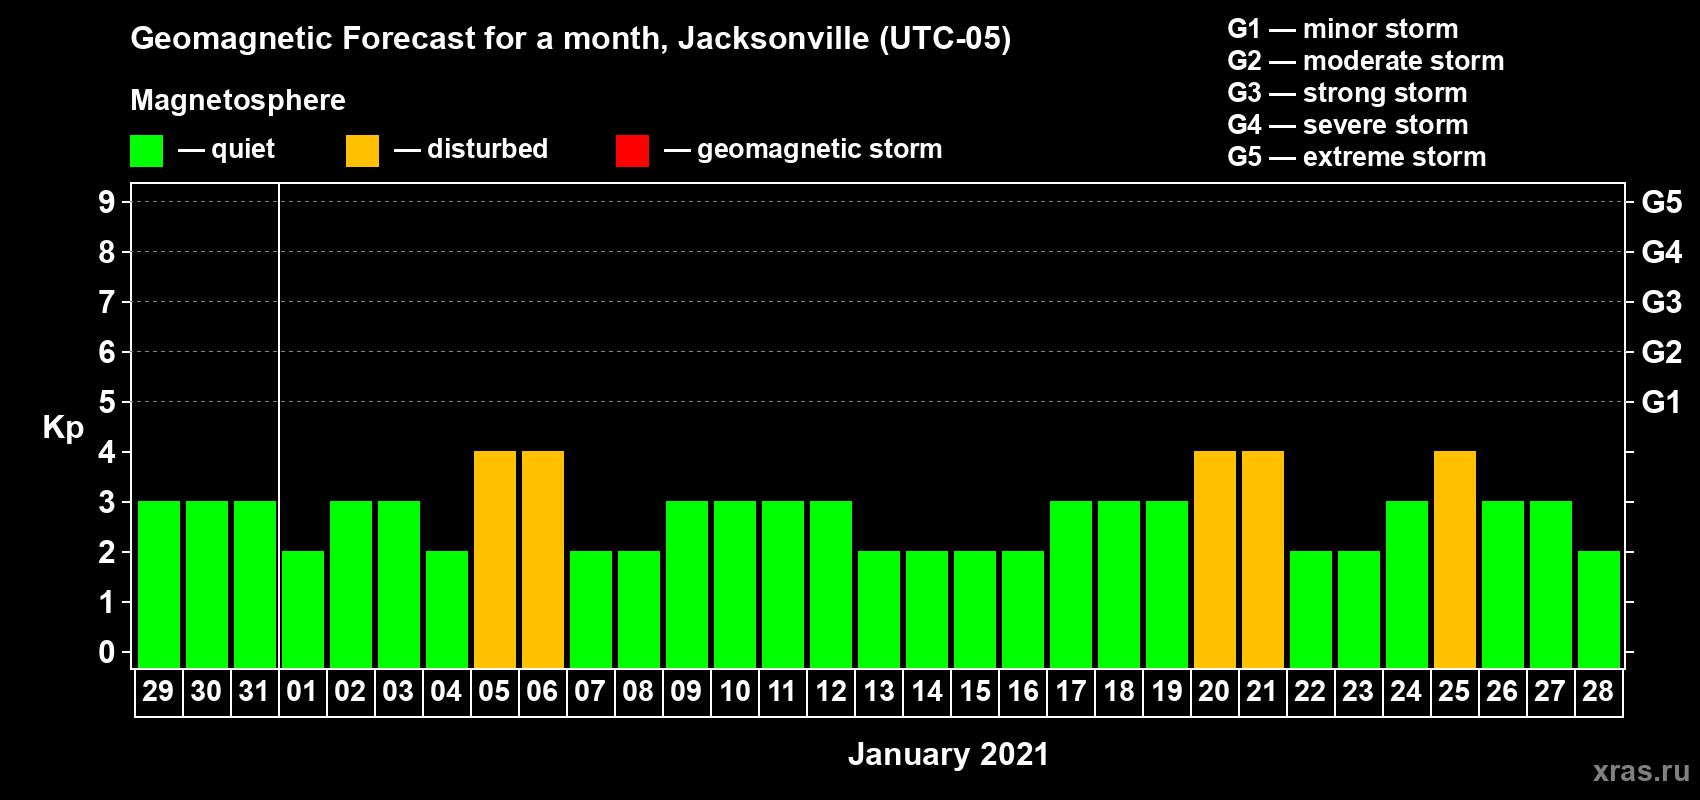Click the green bar for January 26

pyautogui.click(x=1503, y=584)
